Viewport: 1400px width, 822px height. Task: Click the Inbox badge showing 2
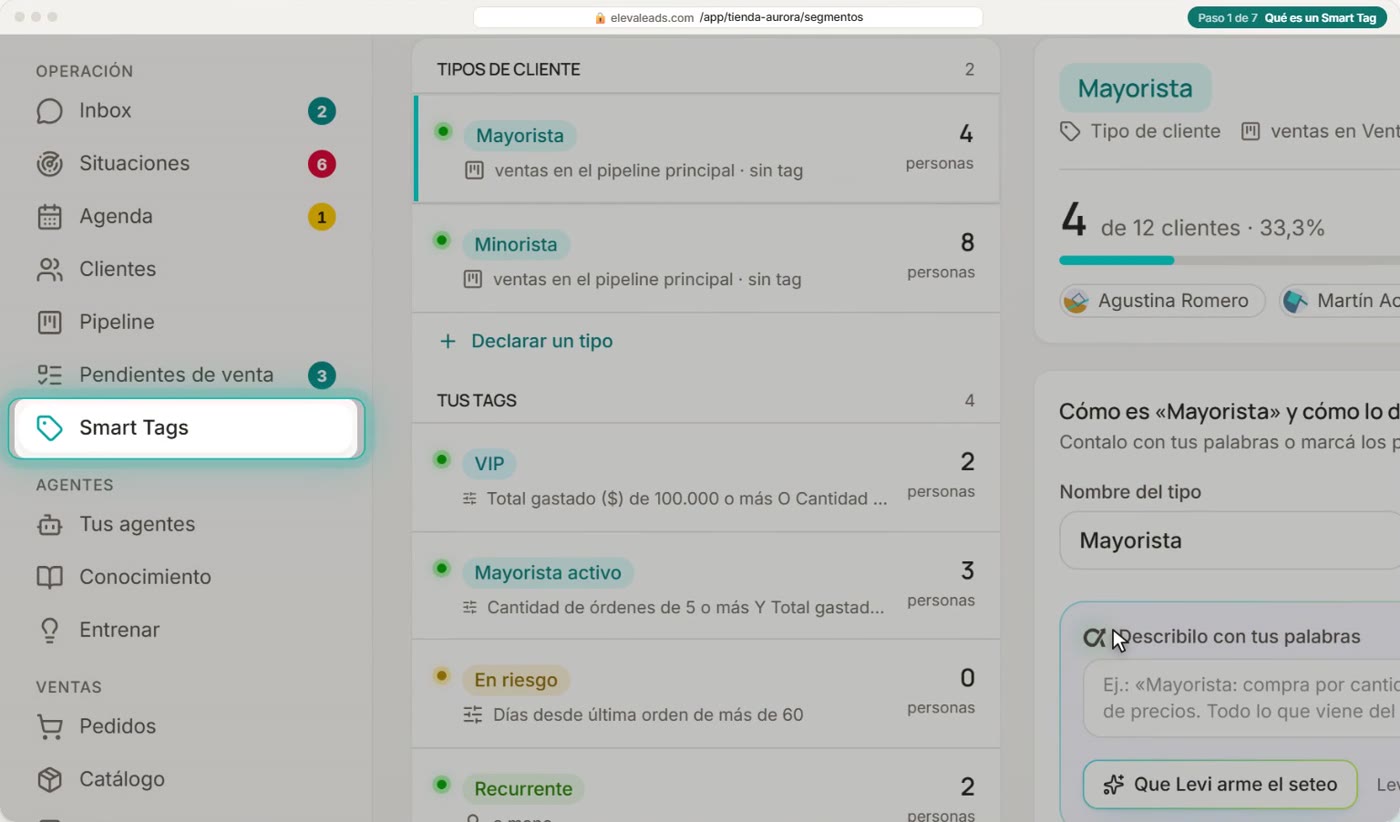(321, 111)
